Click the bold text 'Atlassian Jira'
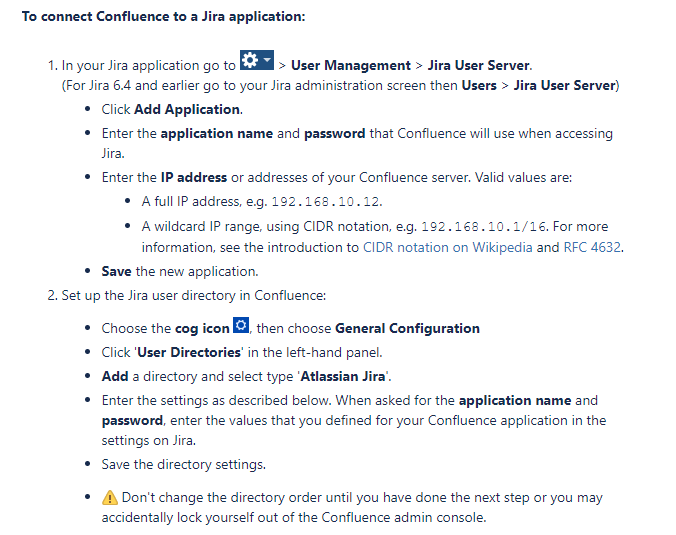 (343, 376)
